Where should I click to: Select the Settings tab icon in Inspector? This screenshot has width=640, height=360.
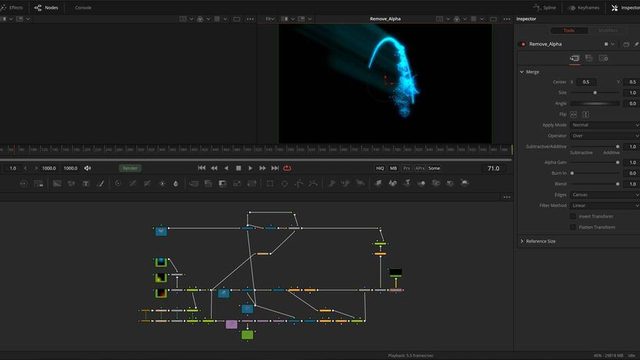pyautogui.click(x=603, y=58)
